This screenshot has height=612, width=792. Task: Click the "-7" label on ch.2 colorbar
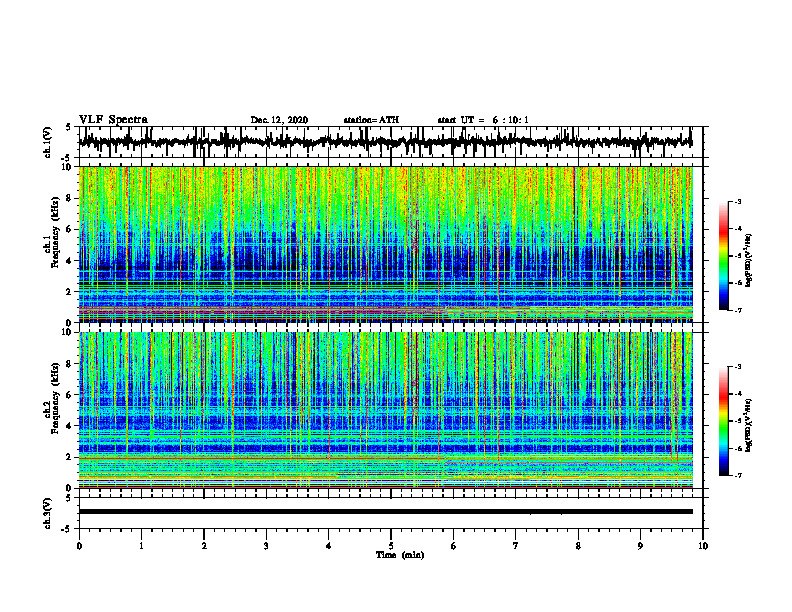coord(737,476)
